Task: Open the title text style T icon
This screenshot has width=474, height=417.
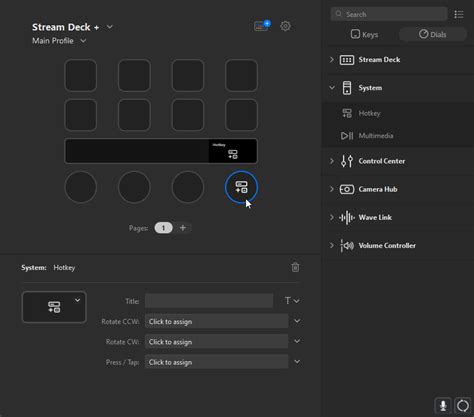Action: [288, 301]
